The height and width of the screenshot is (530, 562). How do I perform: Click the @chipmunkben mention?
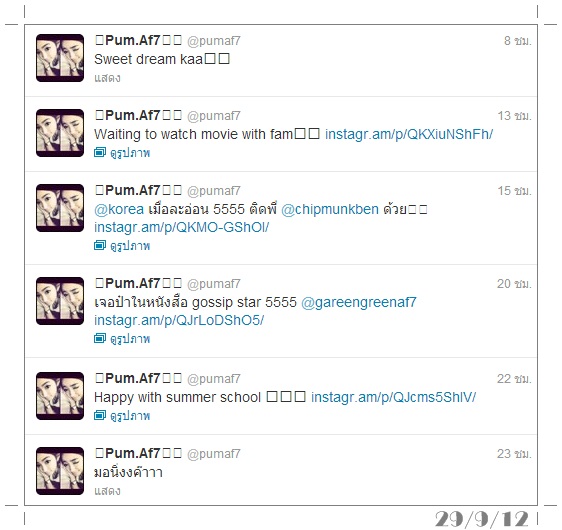tap(330, 209)
